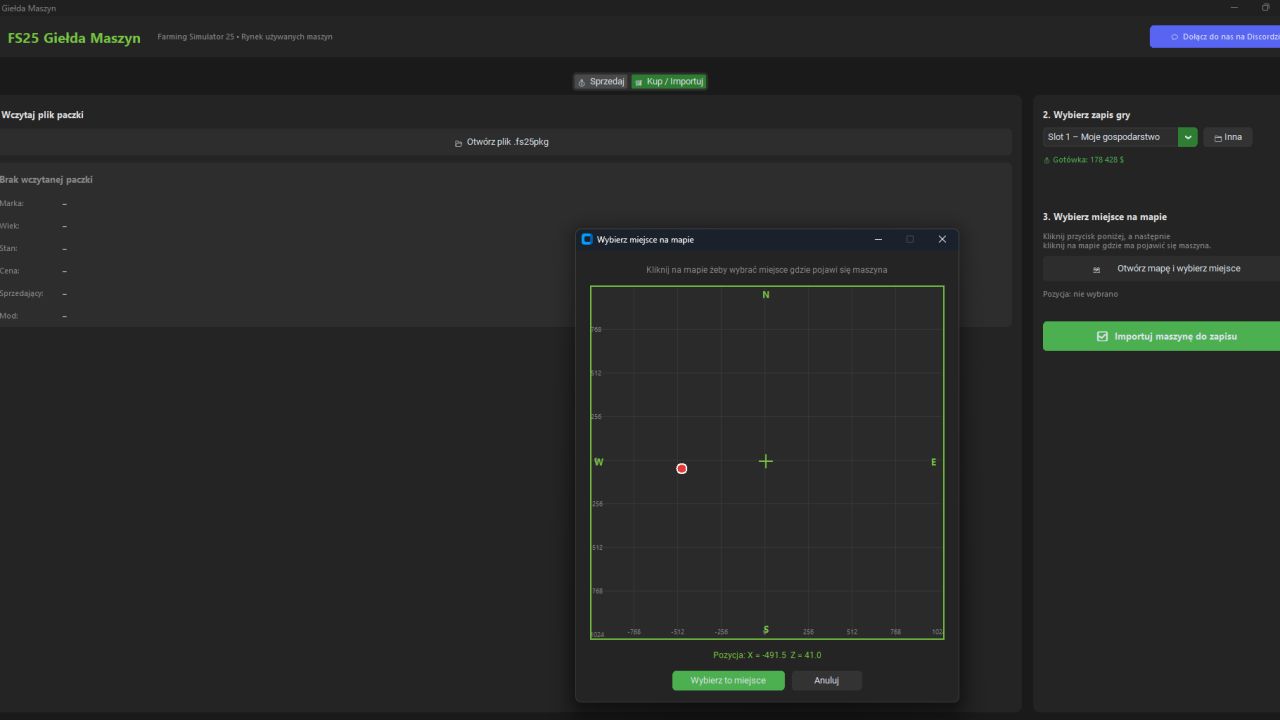Expand the save slot dropdown arrow
The height and width of the screenshot is (720, 1280).
pyautogui.click(x=1187, y=137)
